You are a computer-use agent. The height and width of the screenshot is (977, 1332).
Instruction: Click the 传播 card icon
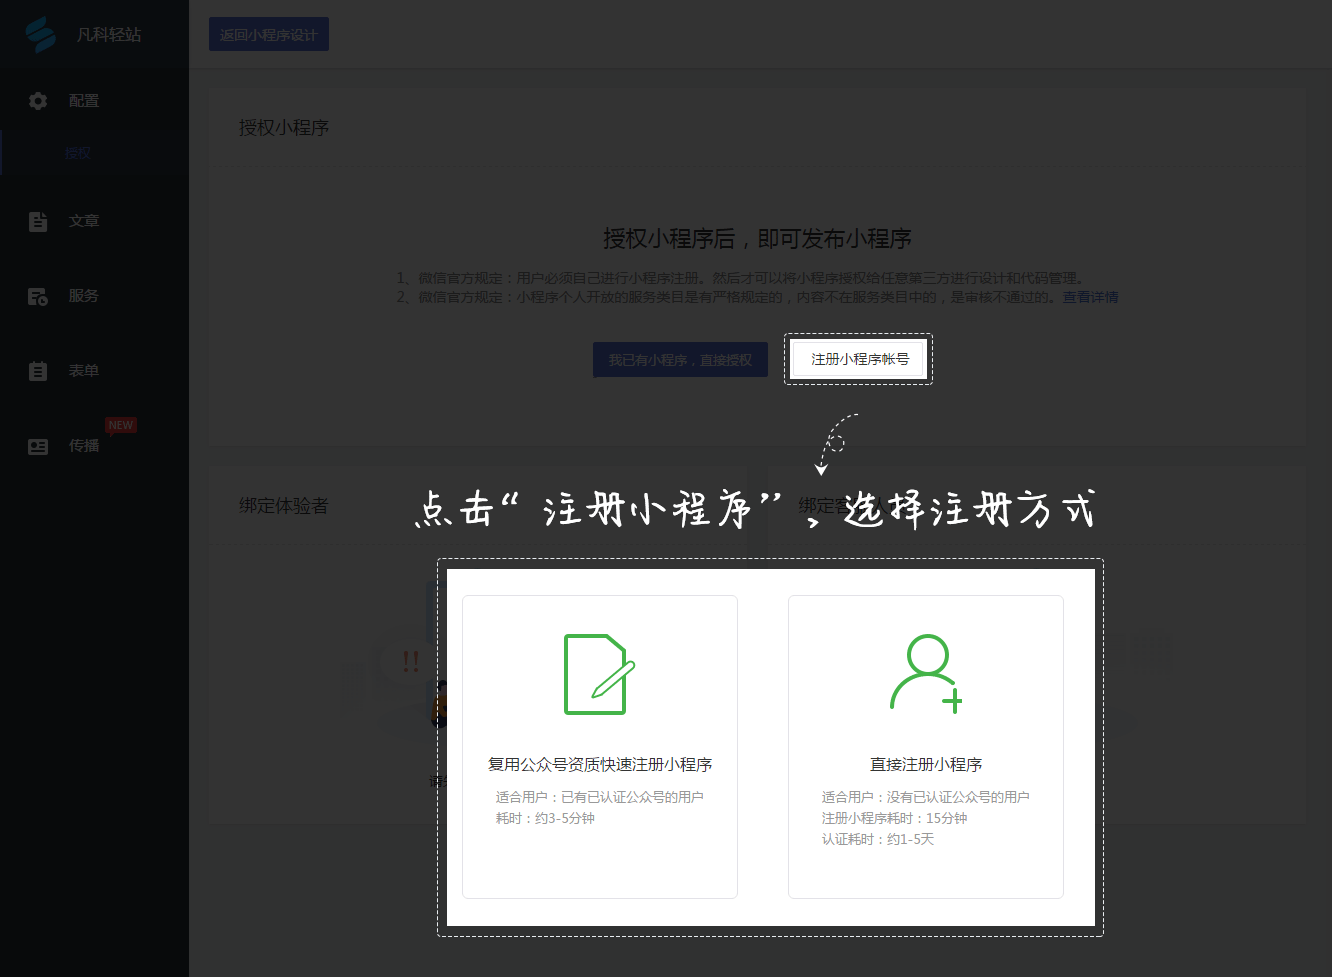[x=38, y=446]
